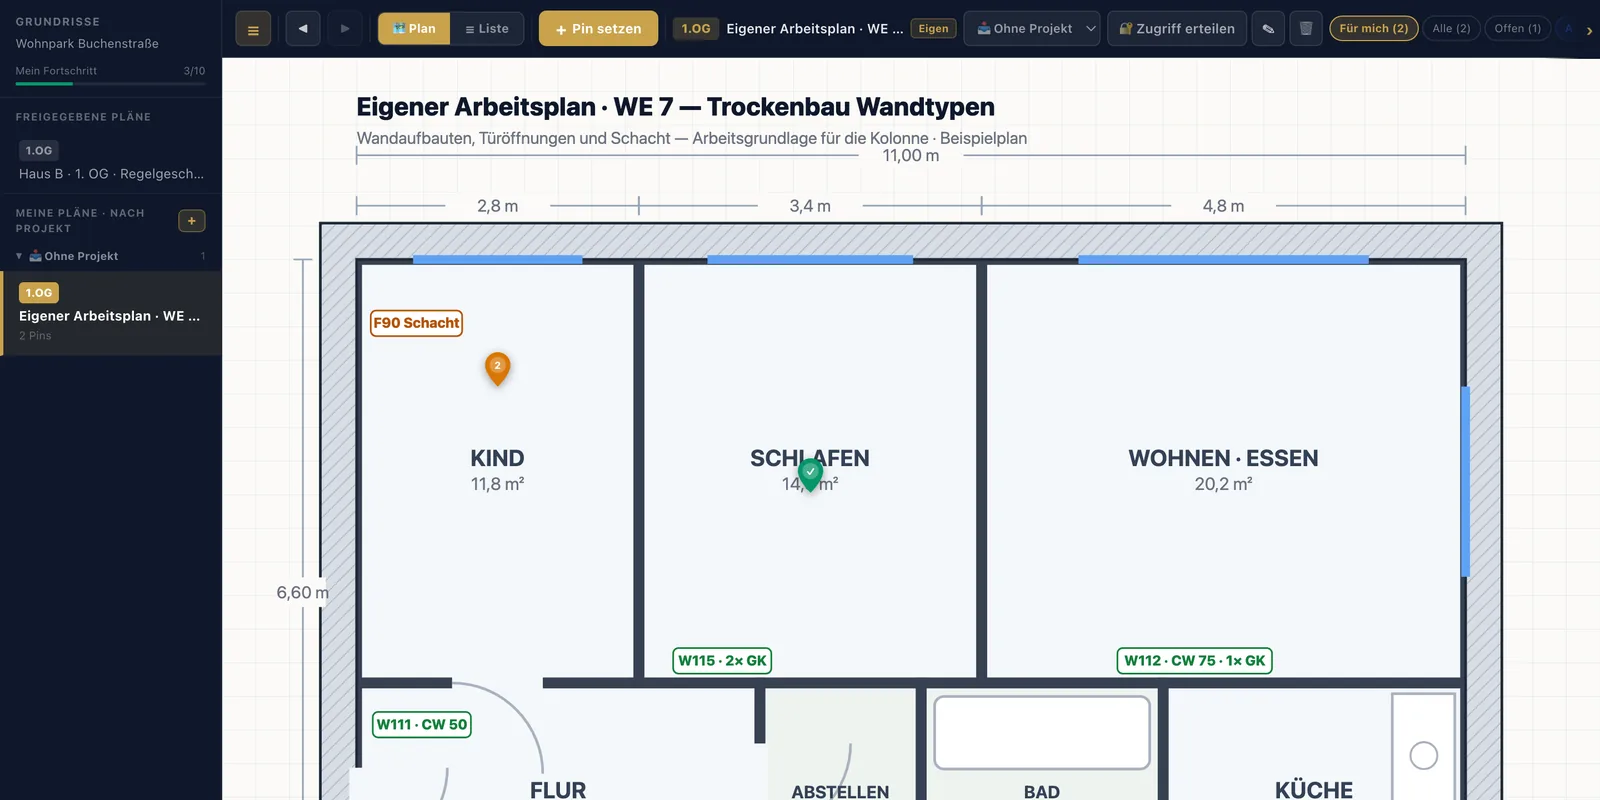Click the 'KÜCHE' room label

point(1313,790)
